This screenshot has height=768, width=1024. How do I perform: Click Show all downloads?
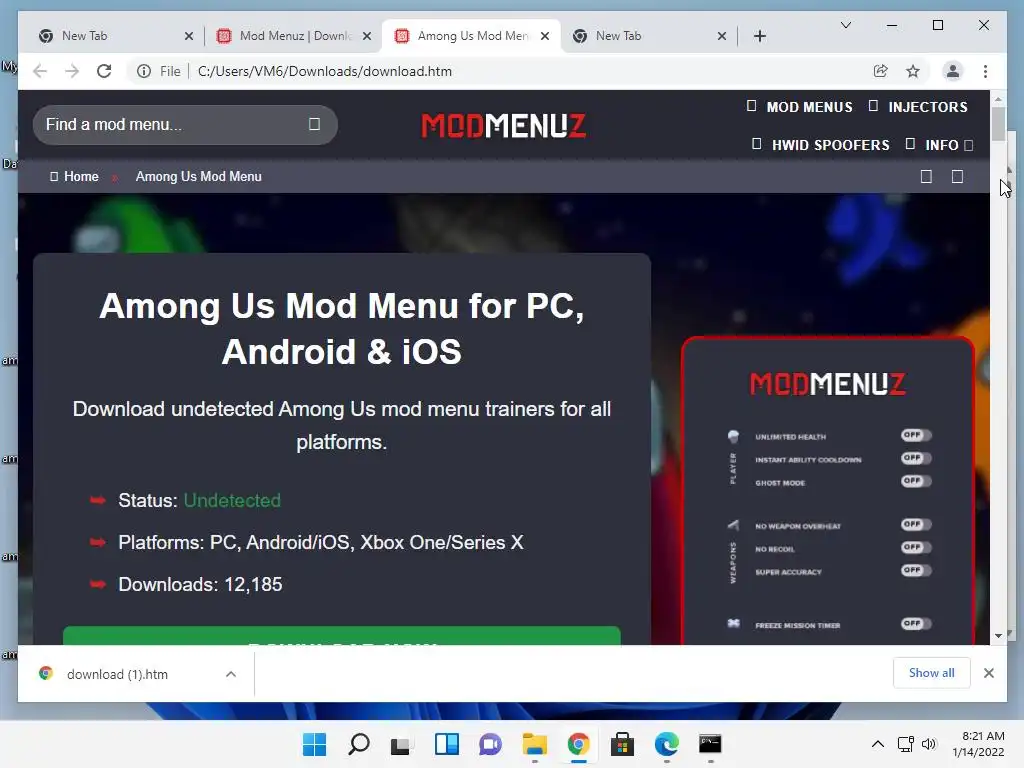[931, 673]
